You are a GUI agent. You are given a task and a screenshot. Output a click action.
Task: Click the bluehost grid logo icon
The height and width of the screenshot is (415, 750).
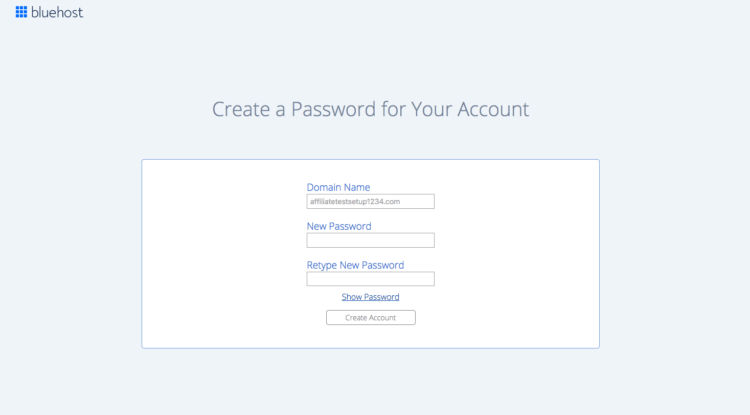coord(21,13)
